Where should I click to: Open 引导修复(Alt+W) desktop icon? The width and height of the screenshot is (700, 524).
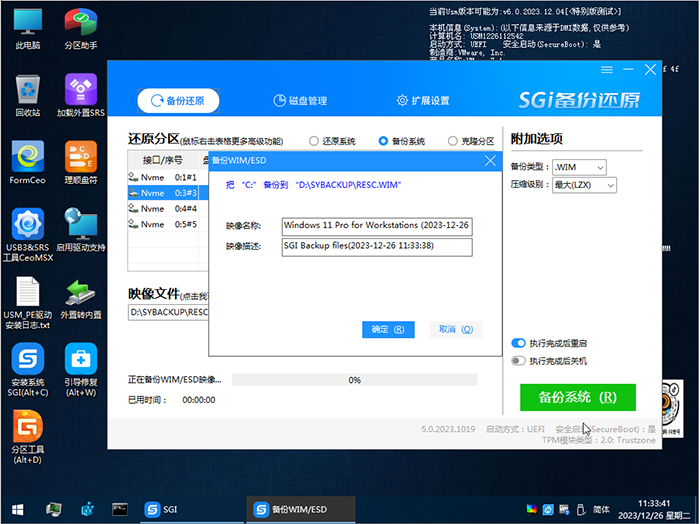[x=81, y=370]
